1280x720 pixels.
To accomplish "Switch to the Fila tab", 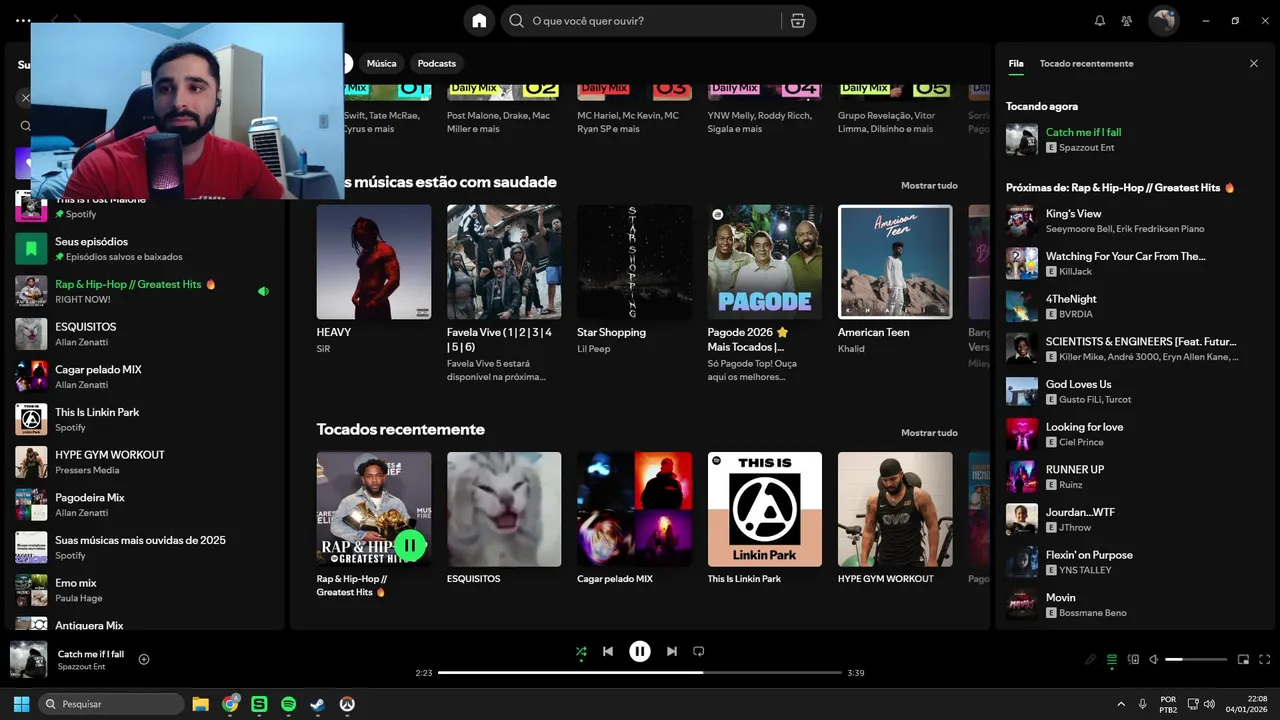I will click(1016, 63).
